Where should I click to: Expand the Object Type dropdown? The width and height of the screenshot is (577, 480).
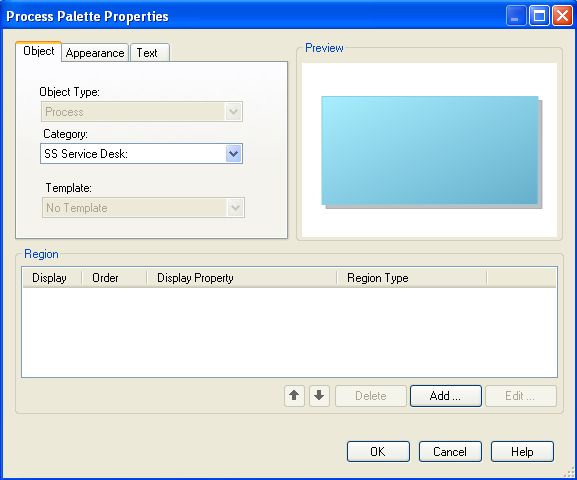click(x=233, y=112)
